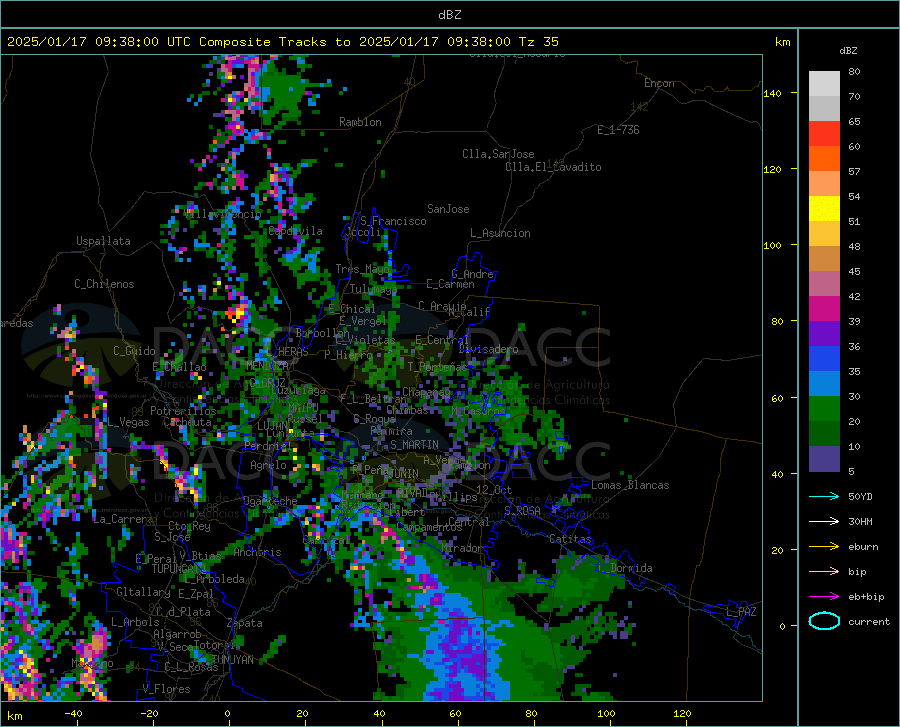The height and width of the screenshot is (727, 900).
Task: Click the Lomas_Blancas place label
Action: click(630, 485)
